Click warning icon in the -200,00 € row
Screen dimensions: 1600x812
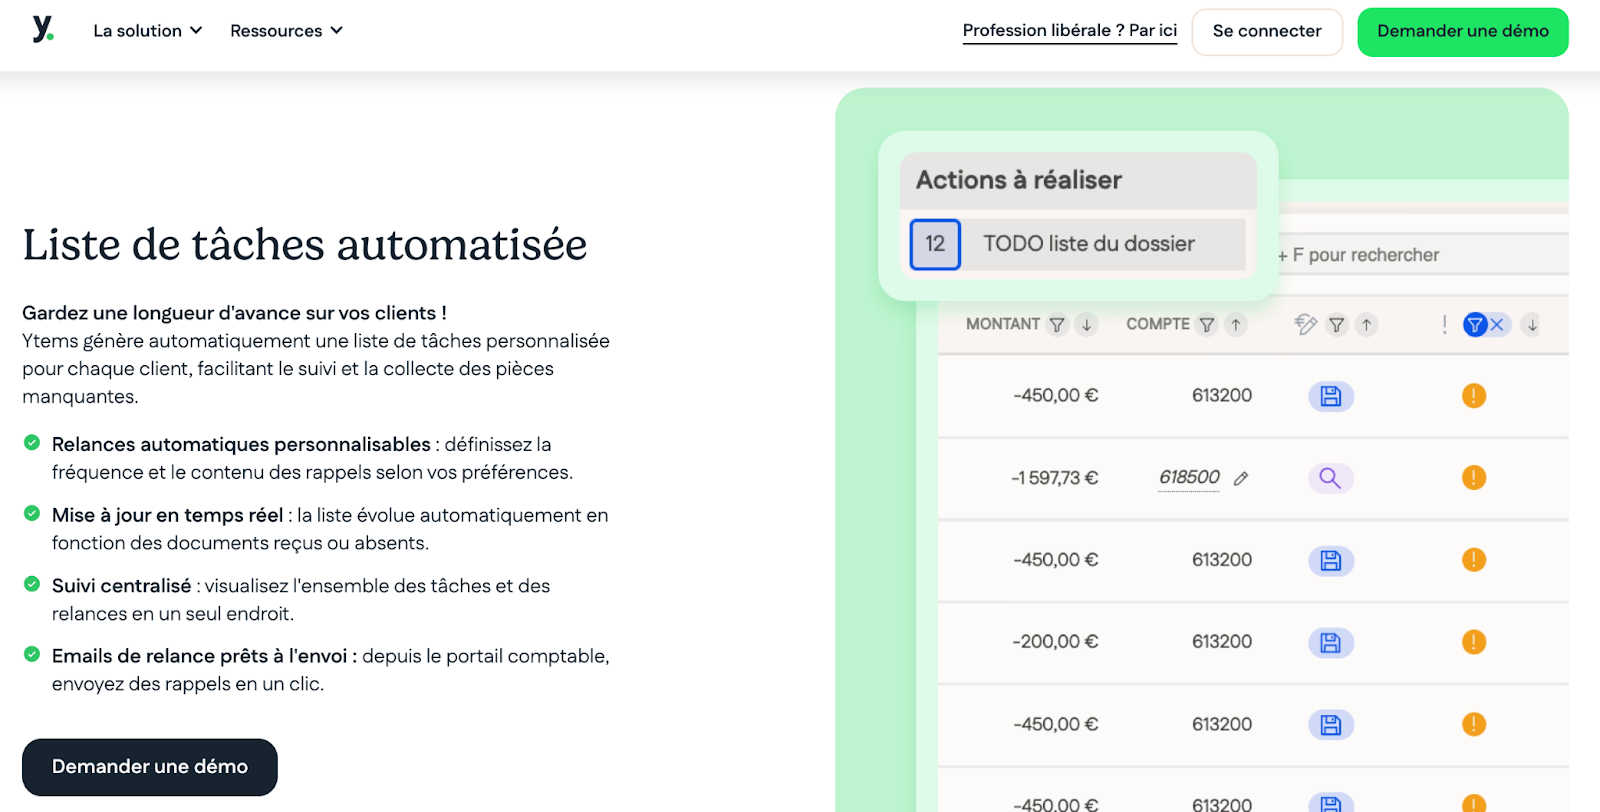tap(1474, 642)
